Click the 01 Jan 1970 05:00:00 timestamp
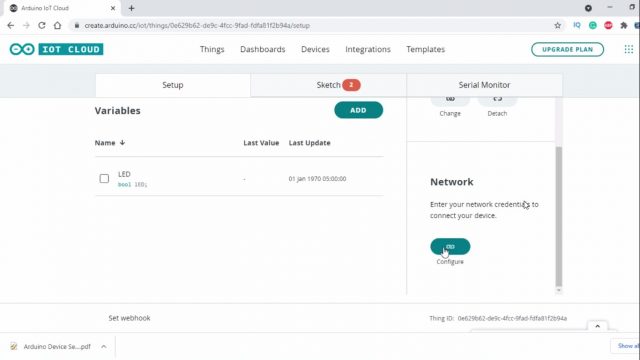The width and height of the screenshot is (640, 360). click(317, 179)
